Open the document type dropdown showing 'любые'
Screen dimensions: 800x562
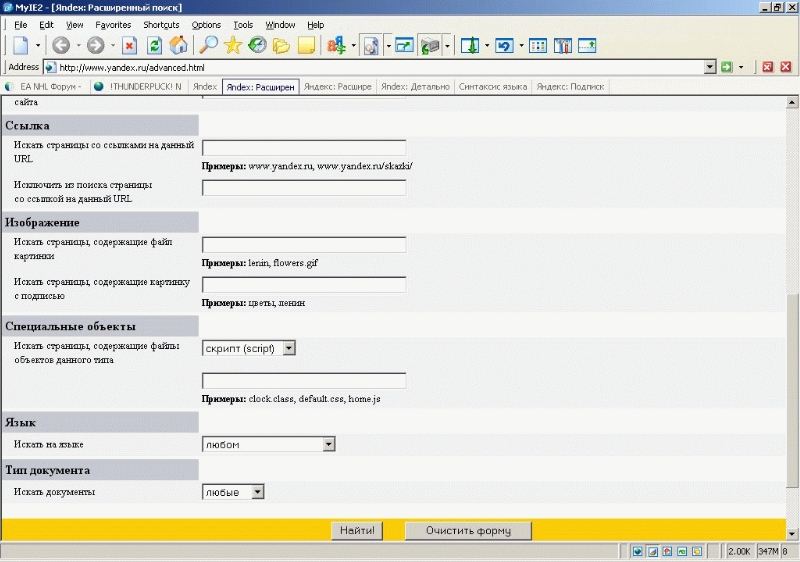(x=233, y=492)
